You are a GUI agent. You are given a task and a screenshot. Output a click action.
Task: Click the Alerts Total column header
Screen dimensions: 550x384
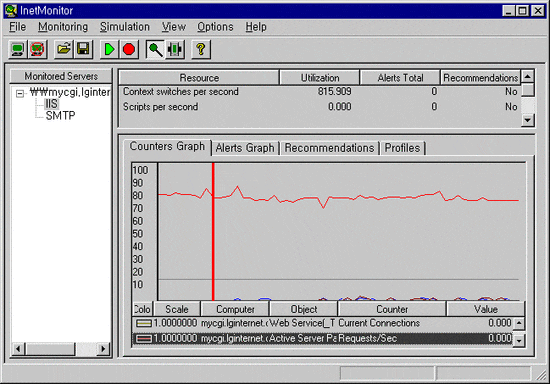pyautogui.click(x=400, y=78)
